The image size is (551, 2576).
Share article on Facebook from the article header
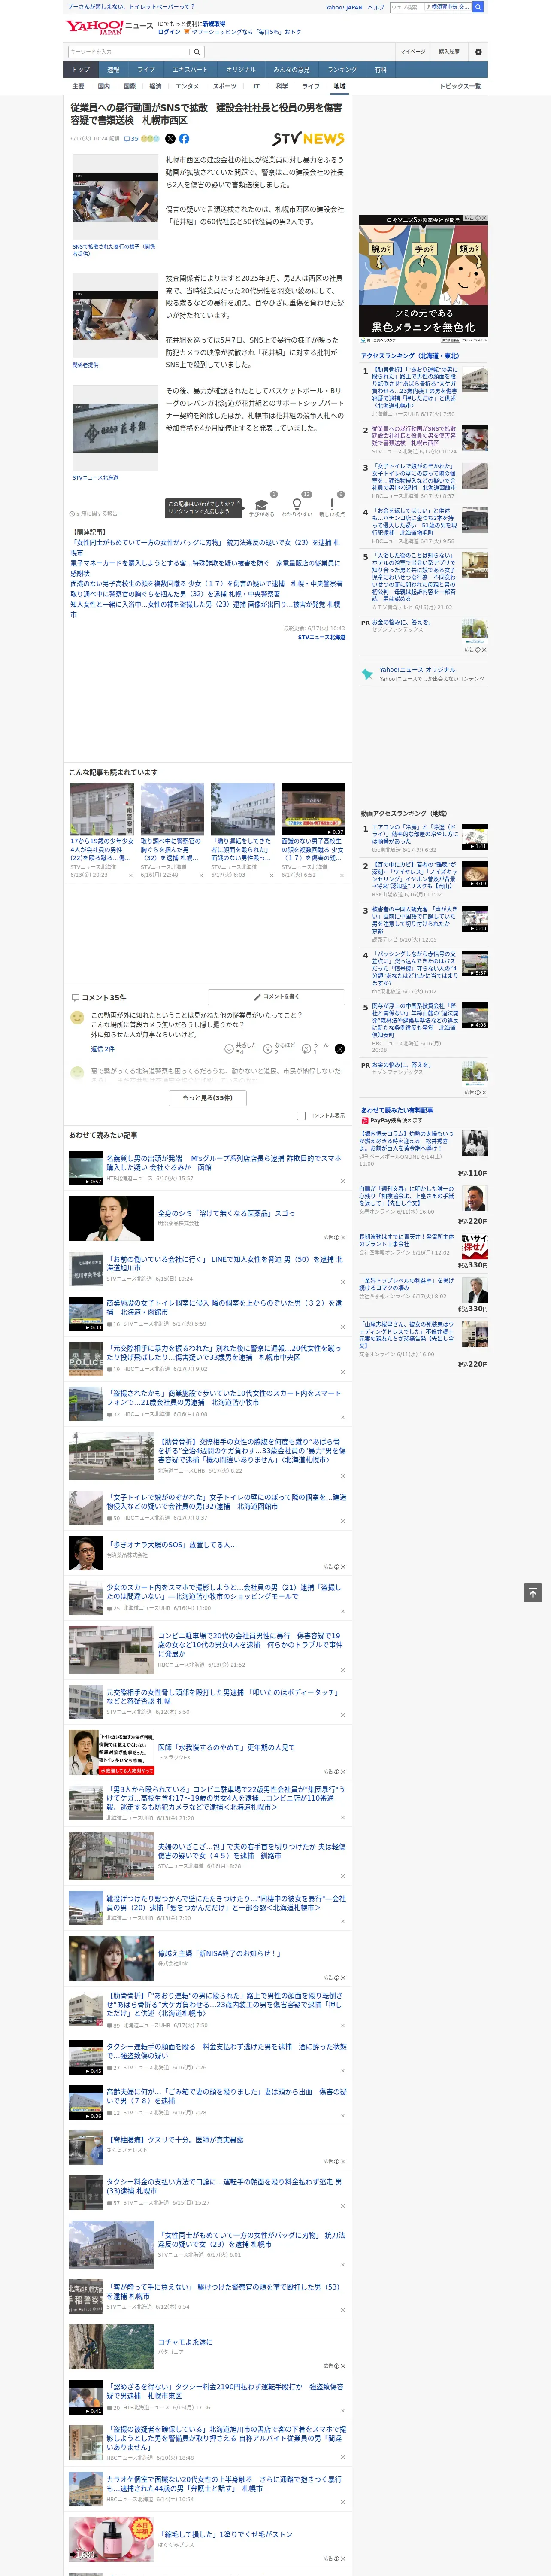tap(184, 139)
